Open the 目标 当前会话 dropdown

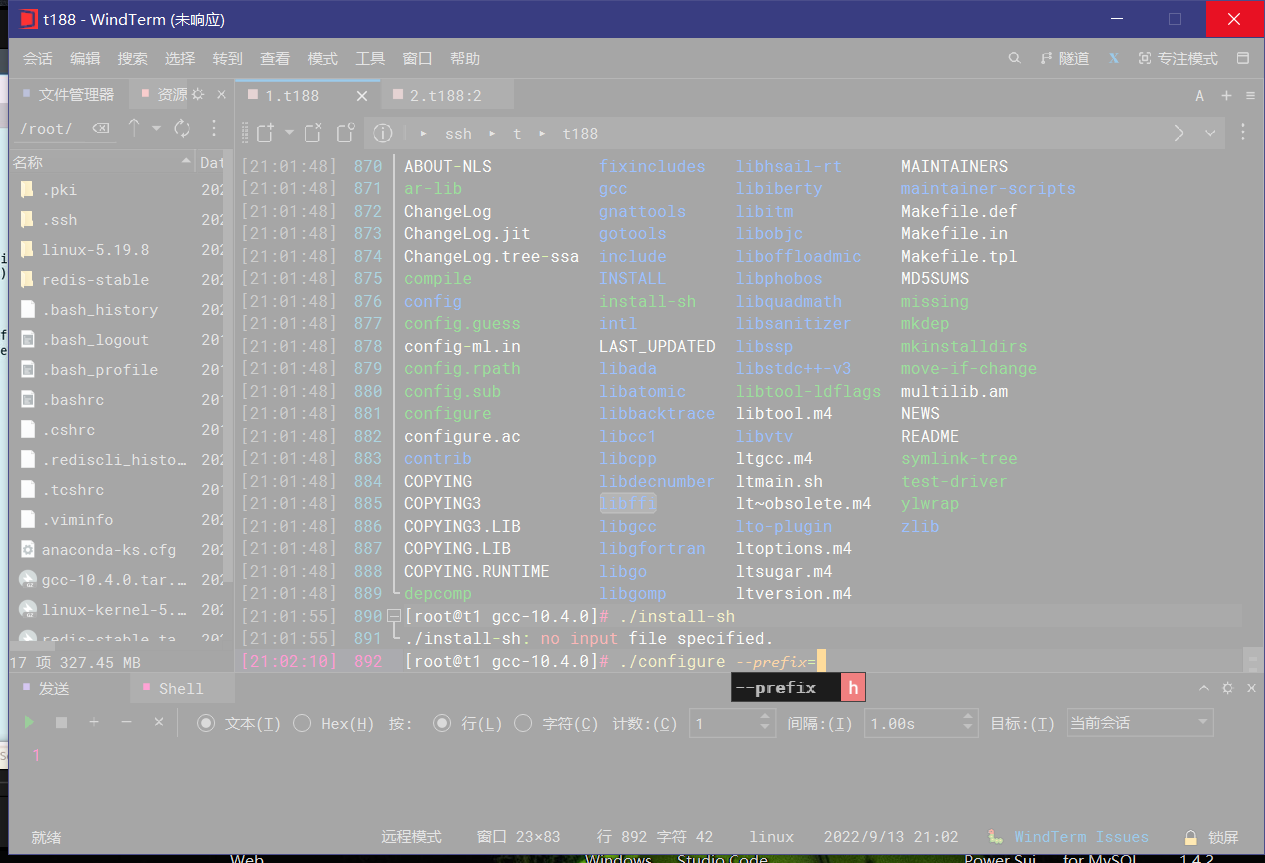(x=1139, y=723)
